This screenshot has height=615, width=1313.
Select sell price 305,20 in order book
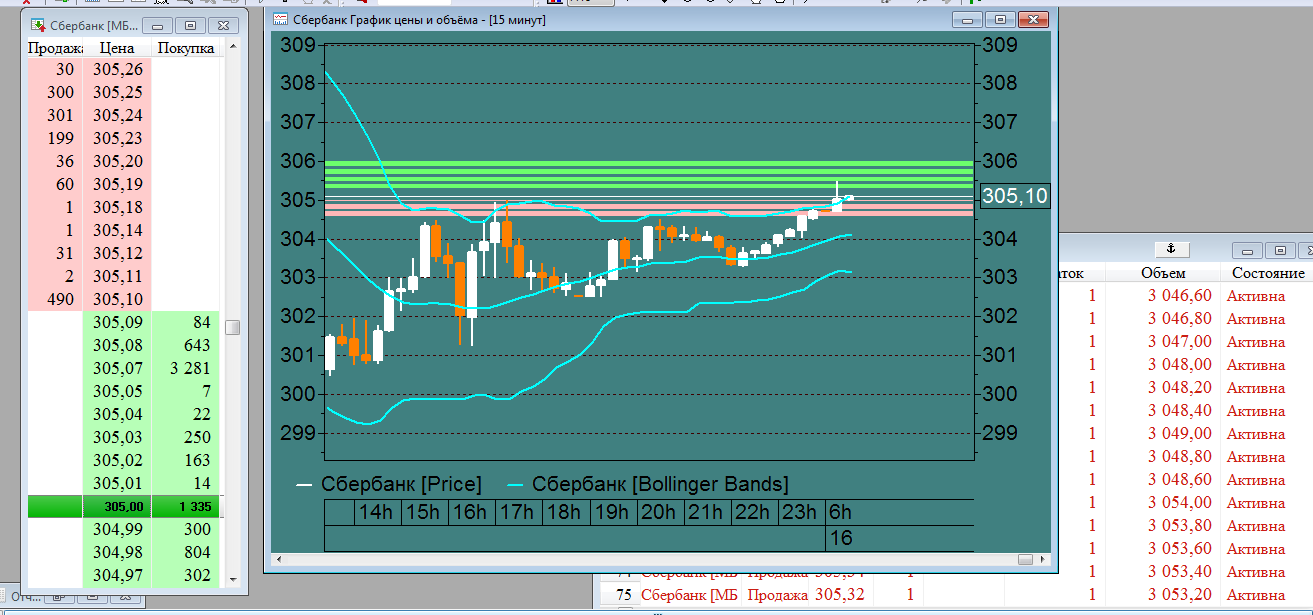pos(118,161)
